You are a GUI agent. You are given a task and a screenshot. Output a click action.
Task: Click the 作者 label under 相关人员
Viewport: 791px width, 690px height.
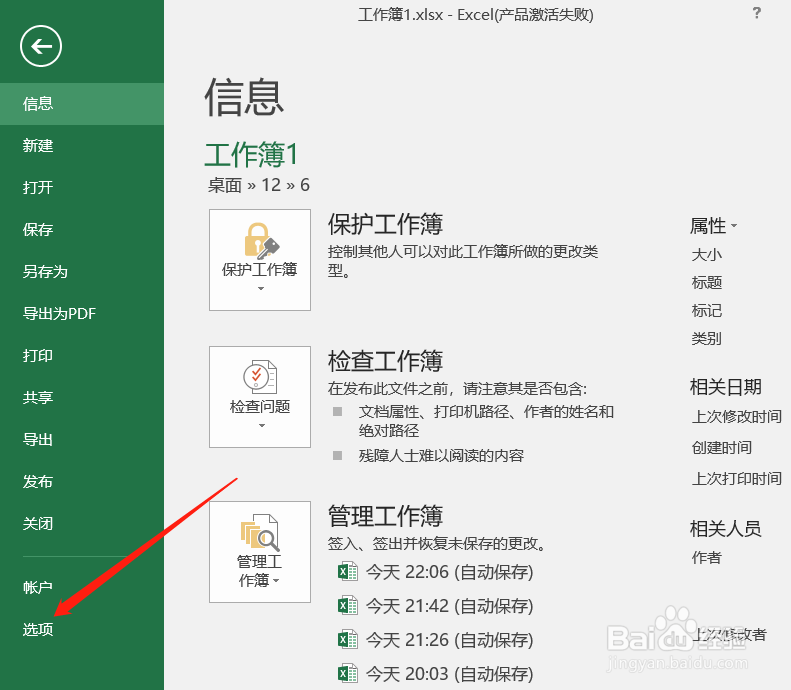[x=706, y=557]
